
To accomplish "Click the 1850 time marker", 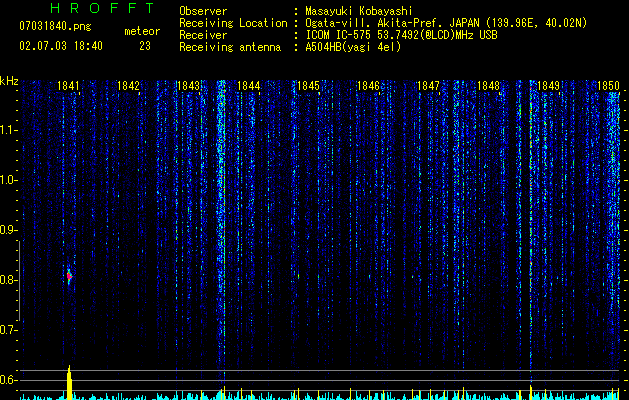I will 609,85.
